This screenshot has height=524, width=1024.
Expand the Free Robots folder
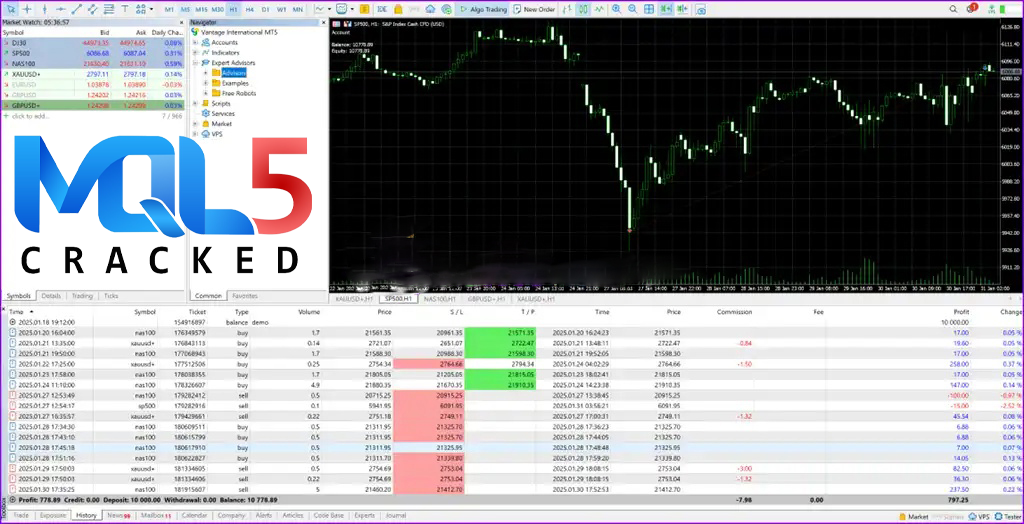206,93
